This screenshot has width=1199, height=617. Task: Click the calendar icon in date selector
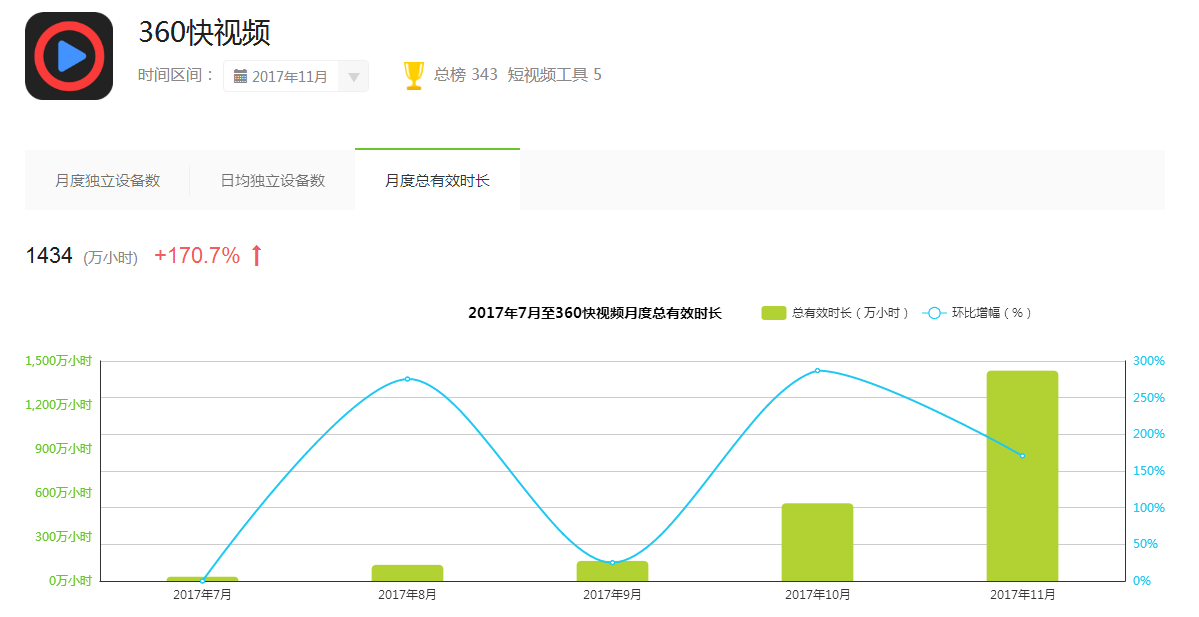240,76
